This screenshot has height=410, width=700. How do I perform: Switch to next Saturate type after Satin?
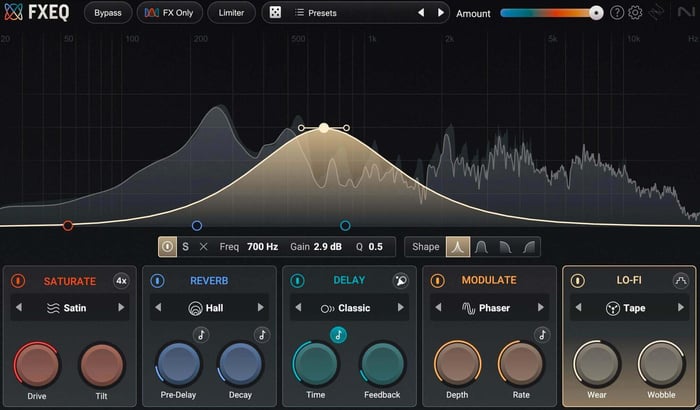pos(121,307)
